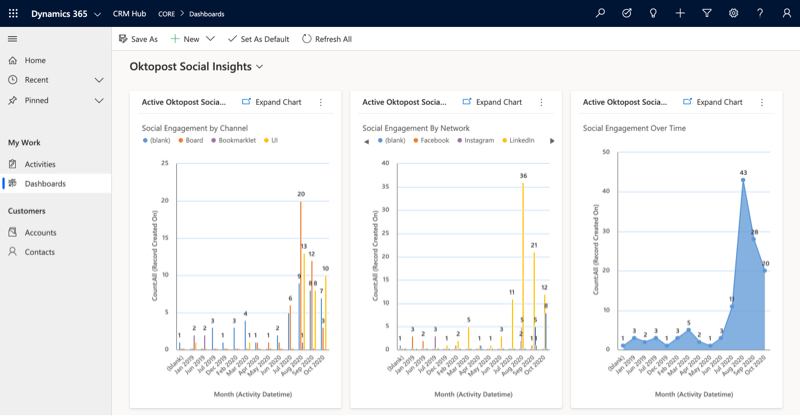The image size is (800, 416).
Task: Toggle Instagram legend item
Action: (x=476, y=140)
